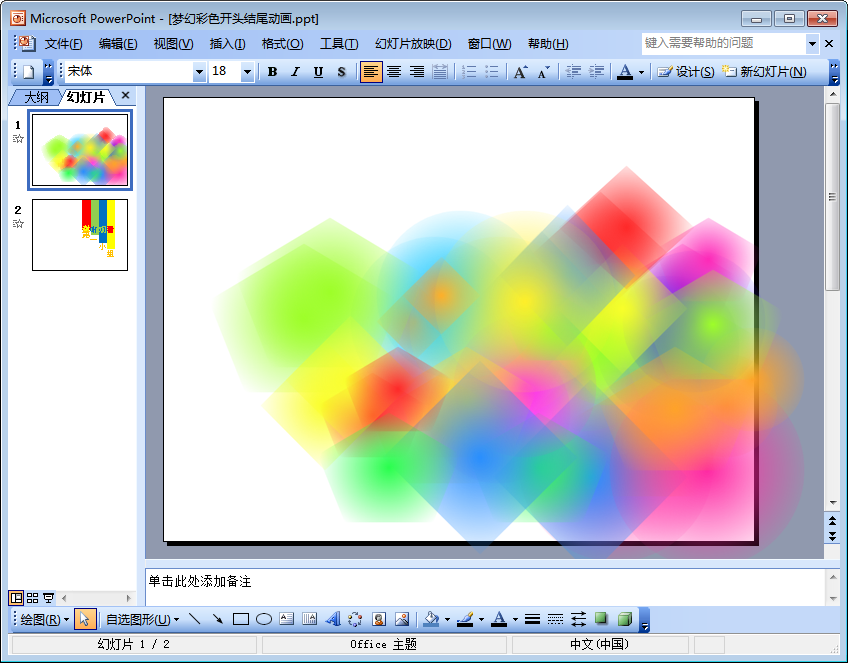Open fill color dropdown arrow
848x663 pixels.
pyautogui.click(x=447, y=620)
